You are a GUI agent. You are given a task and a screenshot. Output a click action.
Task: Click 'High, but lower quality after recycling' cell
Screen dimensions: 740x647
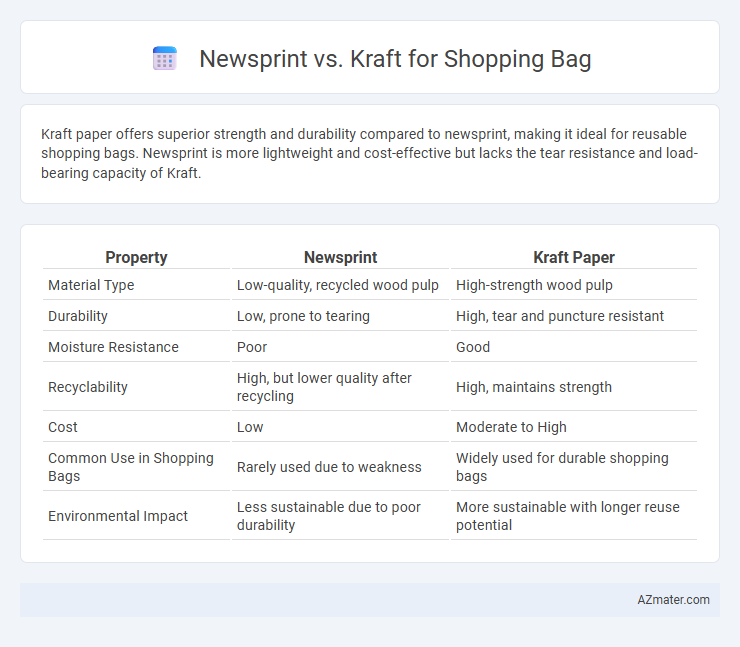324,387
